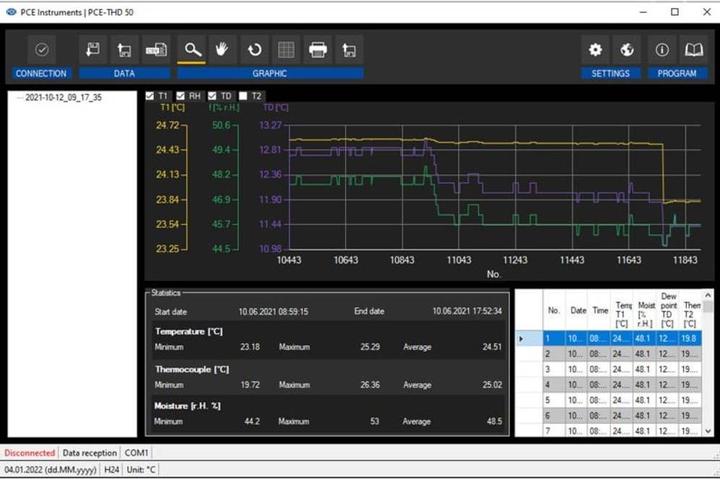Click the Data reception status entry

pyautogui.click(x=90, y=453)
